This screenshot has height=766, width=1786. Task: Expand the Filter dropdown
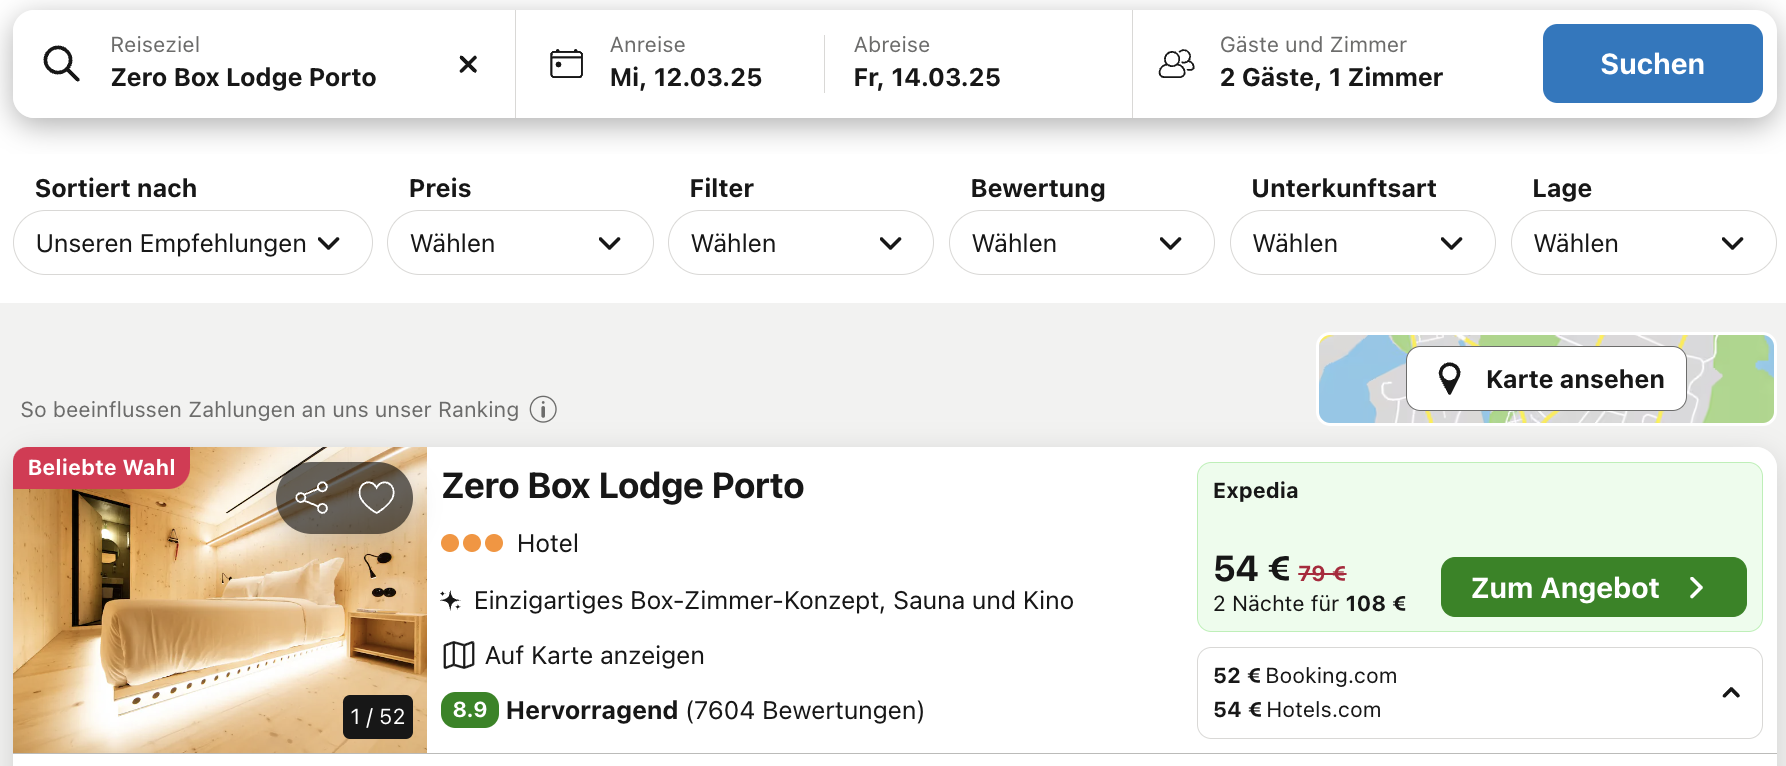(801, 243)
